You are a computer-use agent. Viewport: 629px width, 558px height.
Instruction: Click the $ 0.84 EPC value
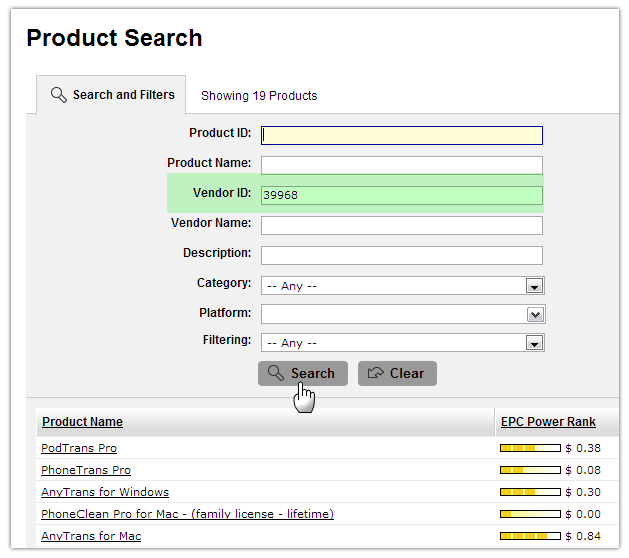[583, 536]
